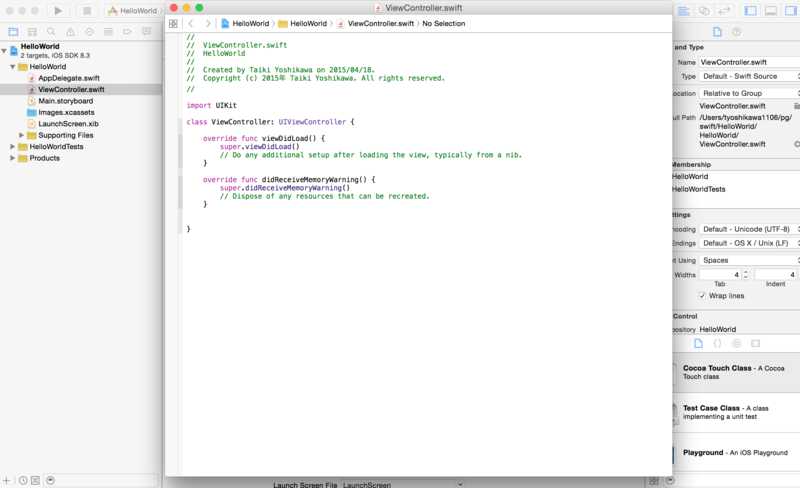Image resolution: width=800 pixels, height=488 pixels.
Task: Click ViewController.swift in jump bar
Action: pos(376,23)
